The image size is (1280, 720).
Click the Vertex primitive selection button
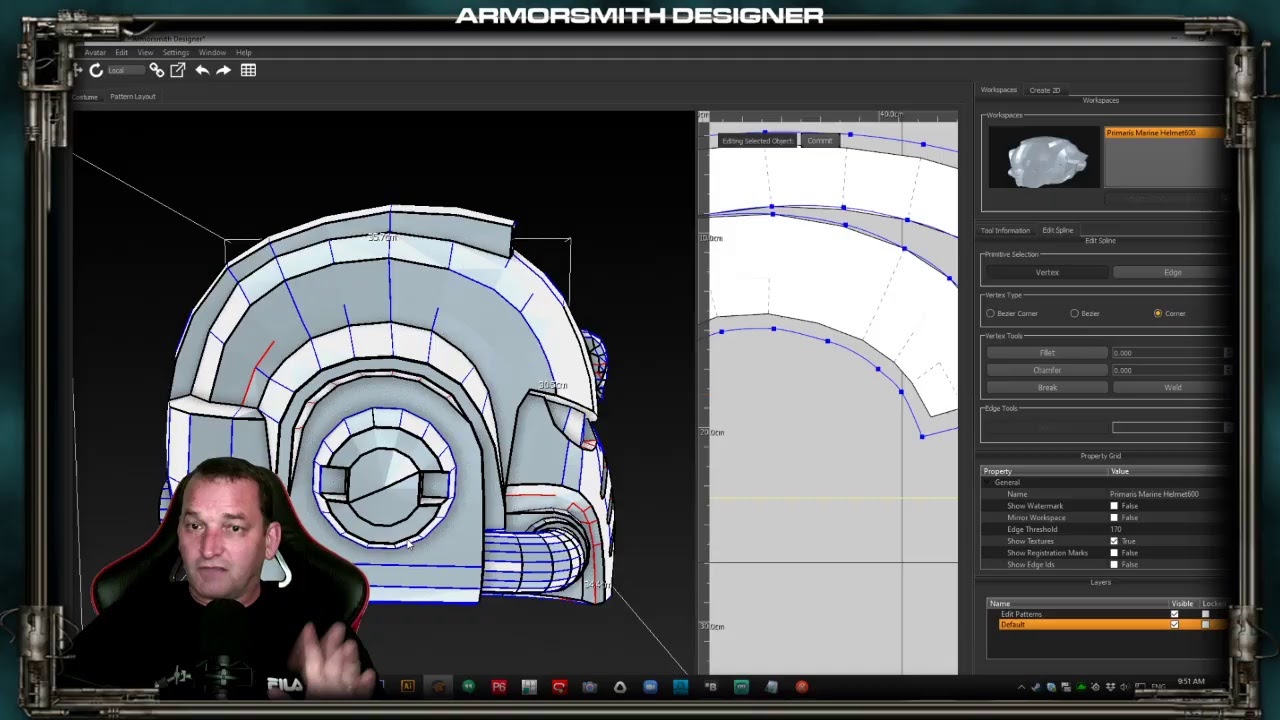tap(1047, 272)
